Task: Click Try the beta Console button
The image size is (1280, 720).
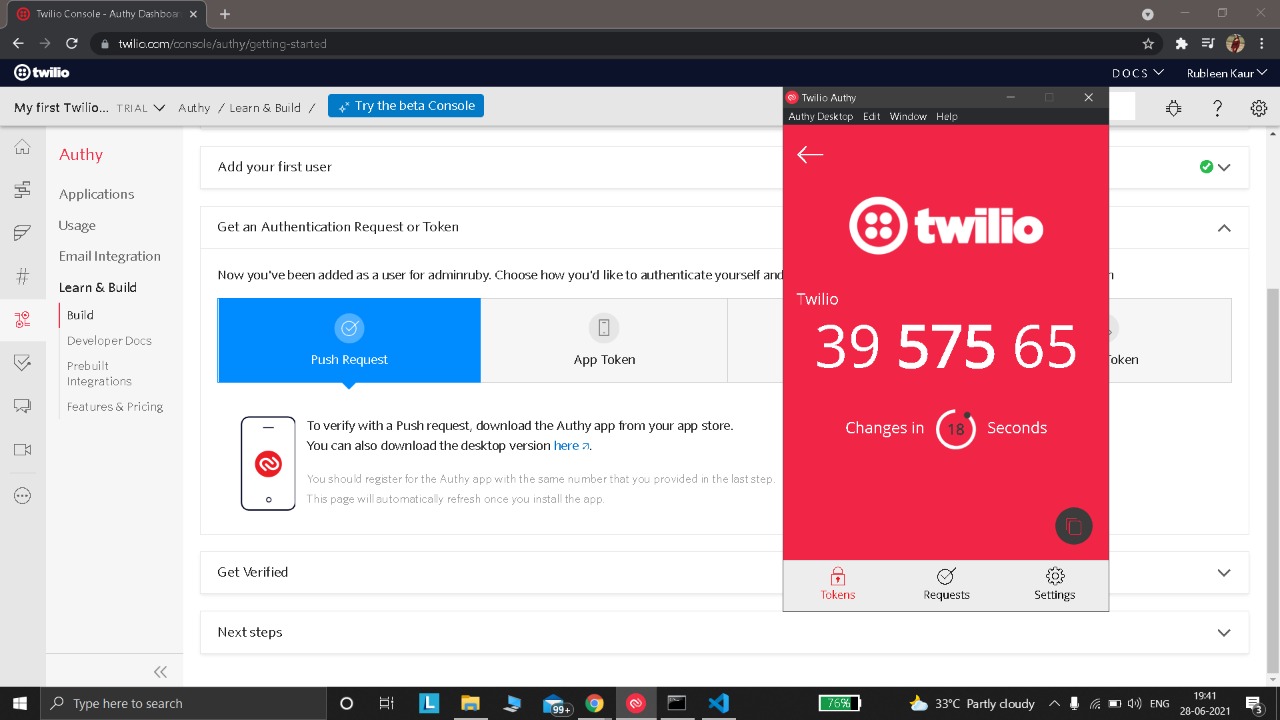Action: 406,106
